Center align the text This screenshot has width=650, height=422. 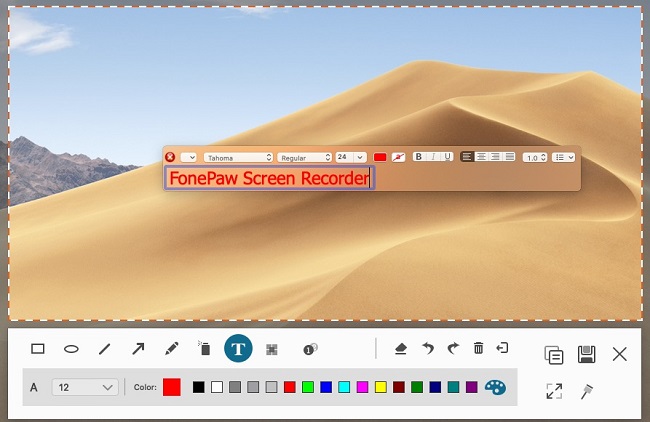click(x=481, y=157)
